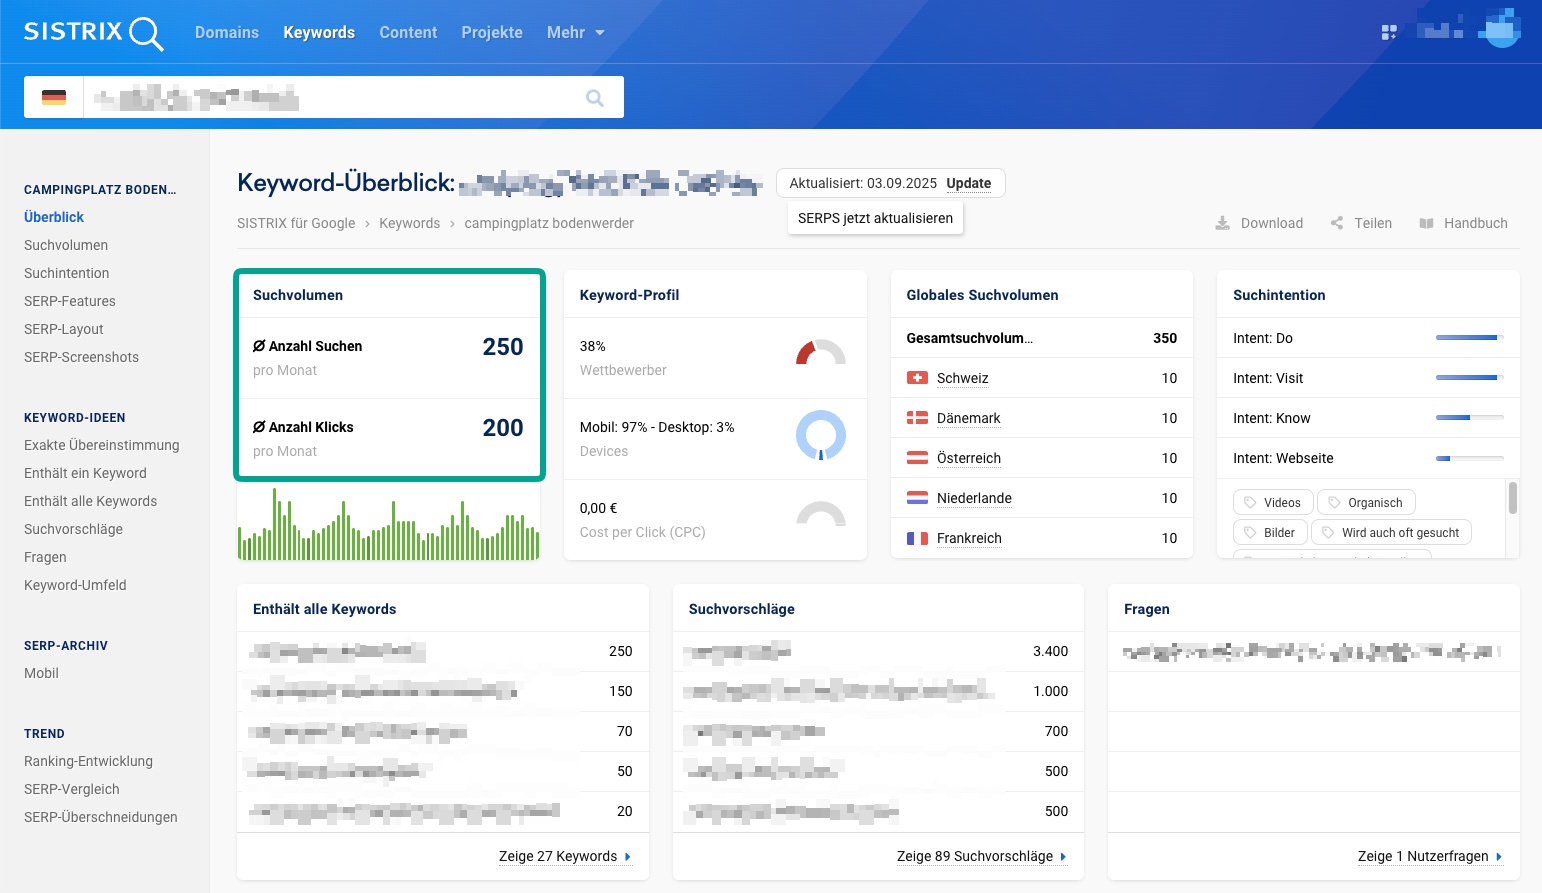Click the SISTRIX logo magnifier icon
This screenshot has width=1542, height=893.
click(146, 34)
